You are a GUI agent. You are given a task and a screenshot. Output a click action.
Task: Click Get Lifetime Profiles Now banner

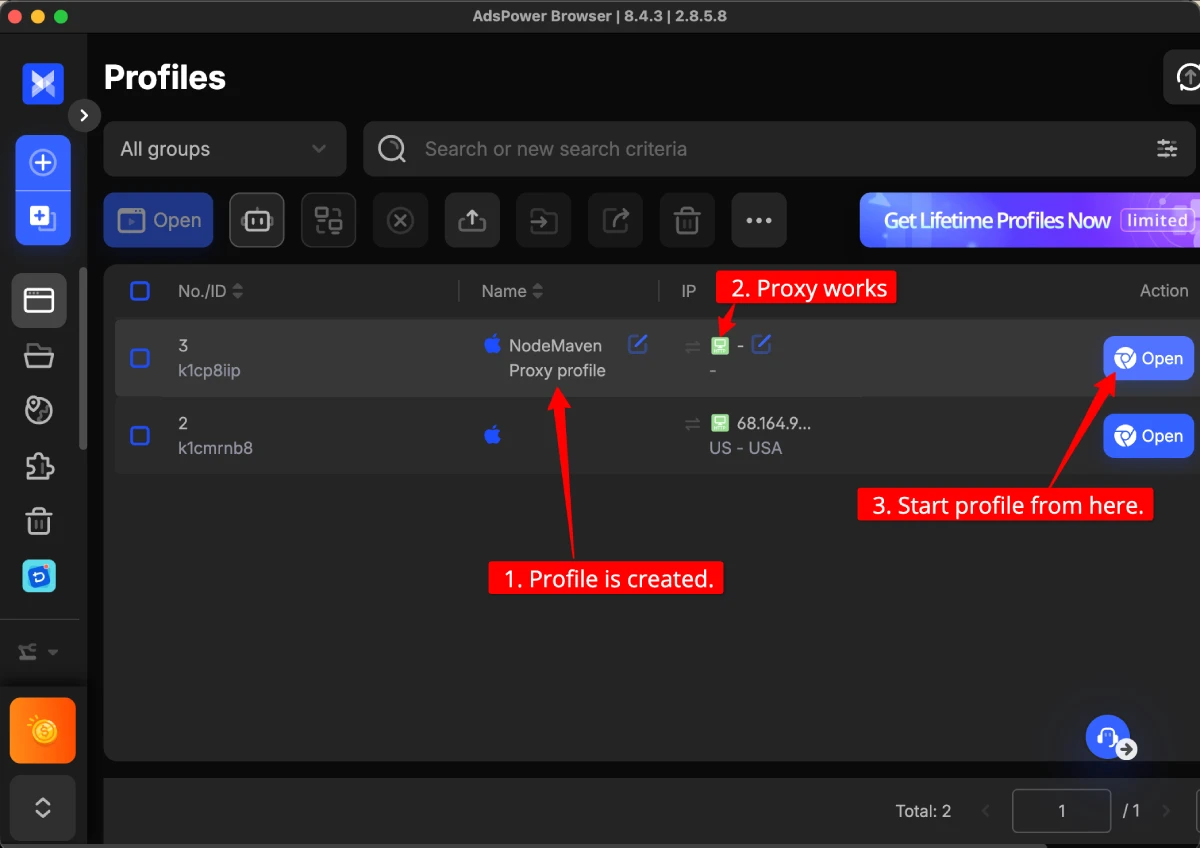(x=1029, y=220)
